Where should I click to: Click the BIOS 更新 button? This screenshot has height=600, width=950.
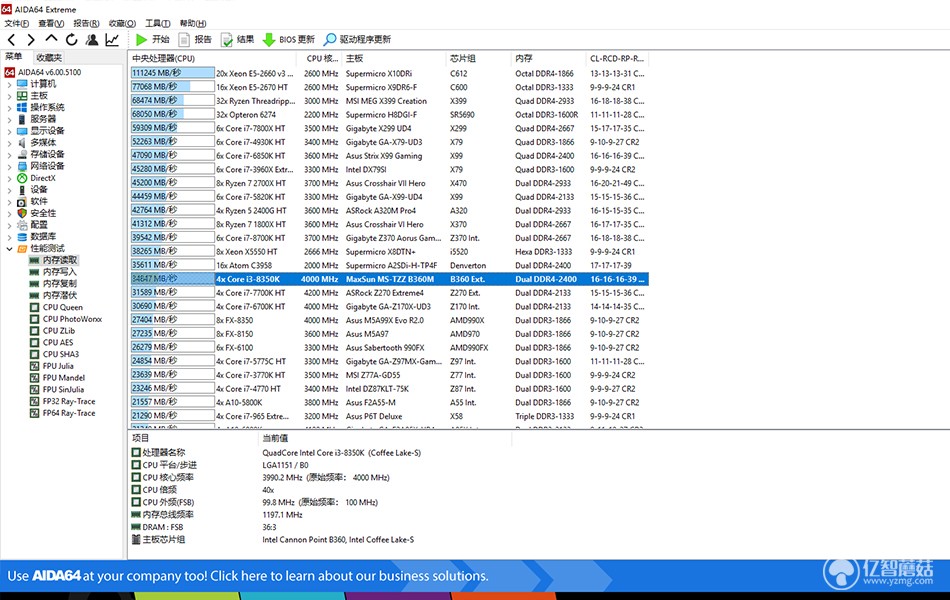point(289,39)
